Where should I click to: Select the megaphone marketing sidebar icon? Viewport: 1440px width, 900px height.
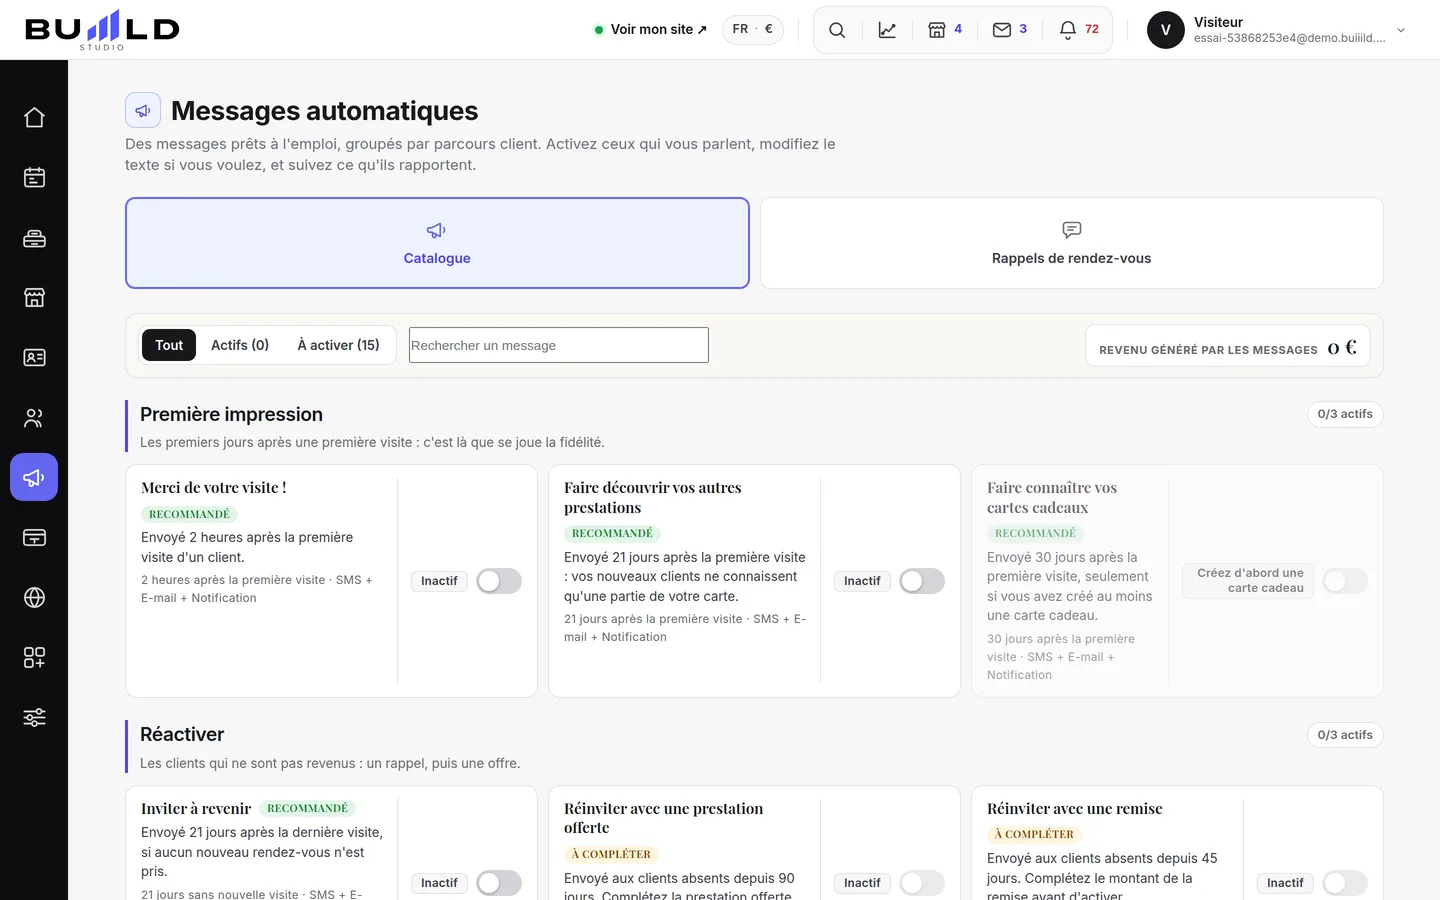coord(34,478)
